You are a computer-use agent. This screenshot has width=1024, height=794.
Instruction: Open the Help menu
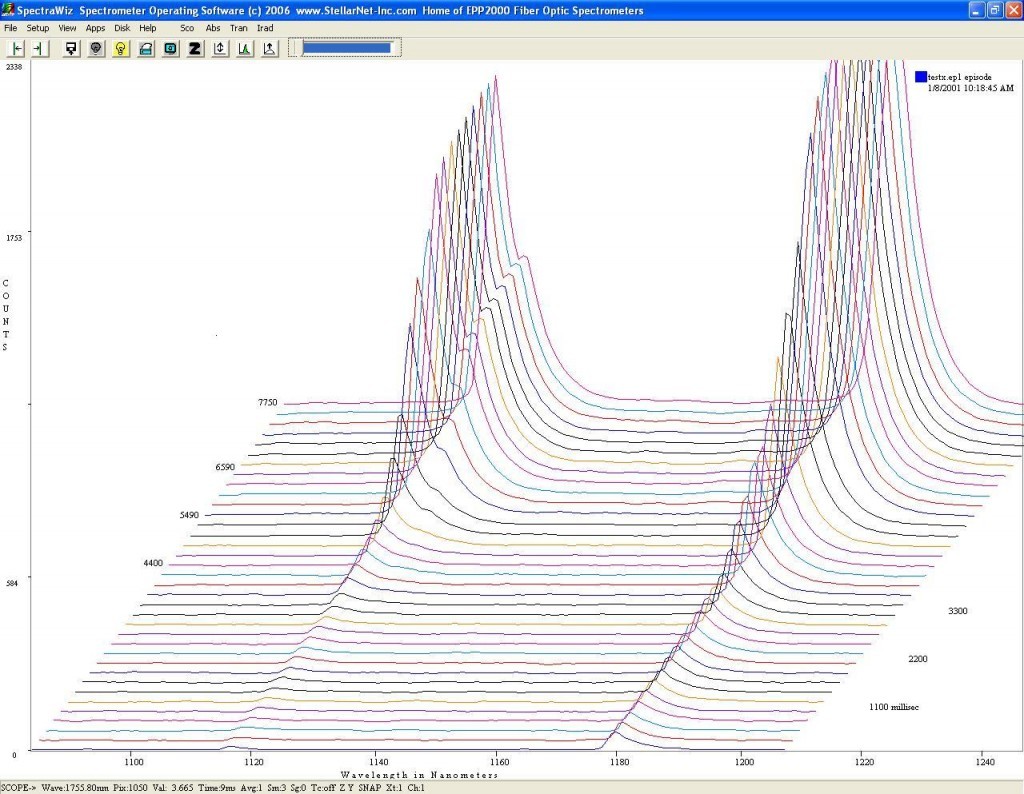(147, 28)
